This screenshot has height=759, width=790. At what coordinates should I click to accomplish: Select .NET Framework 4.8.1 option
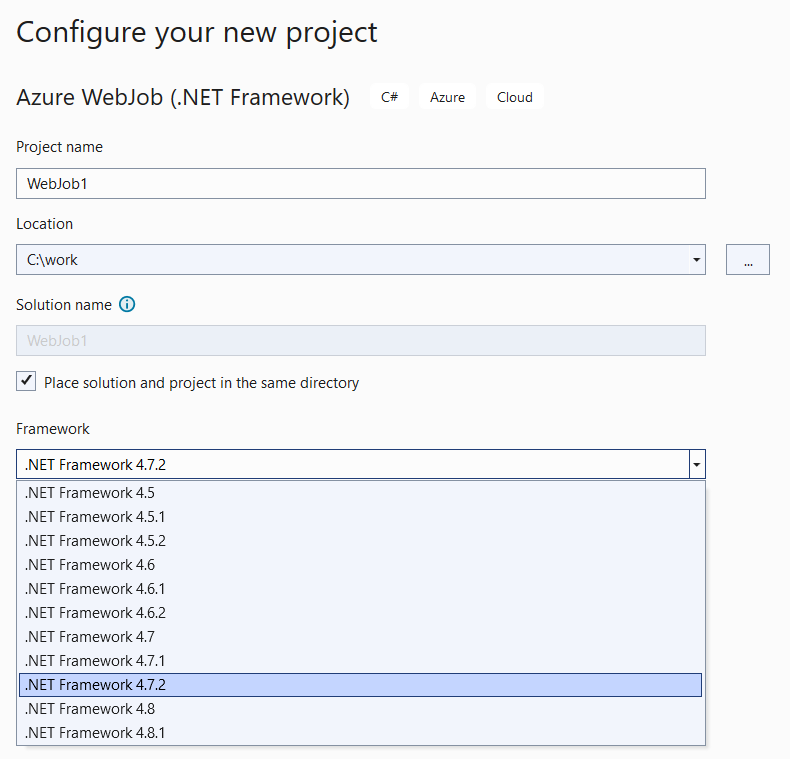(x=361, y=733)
